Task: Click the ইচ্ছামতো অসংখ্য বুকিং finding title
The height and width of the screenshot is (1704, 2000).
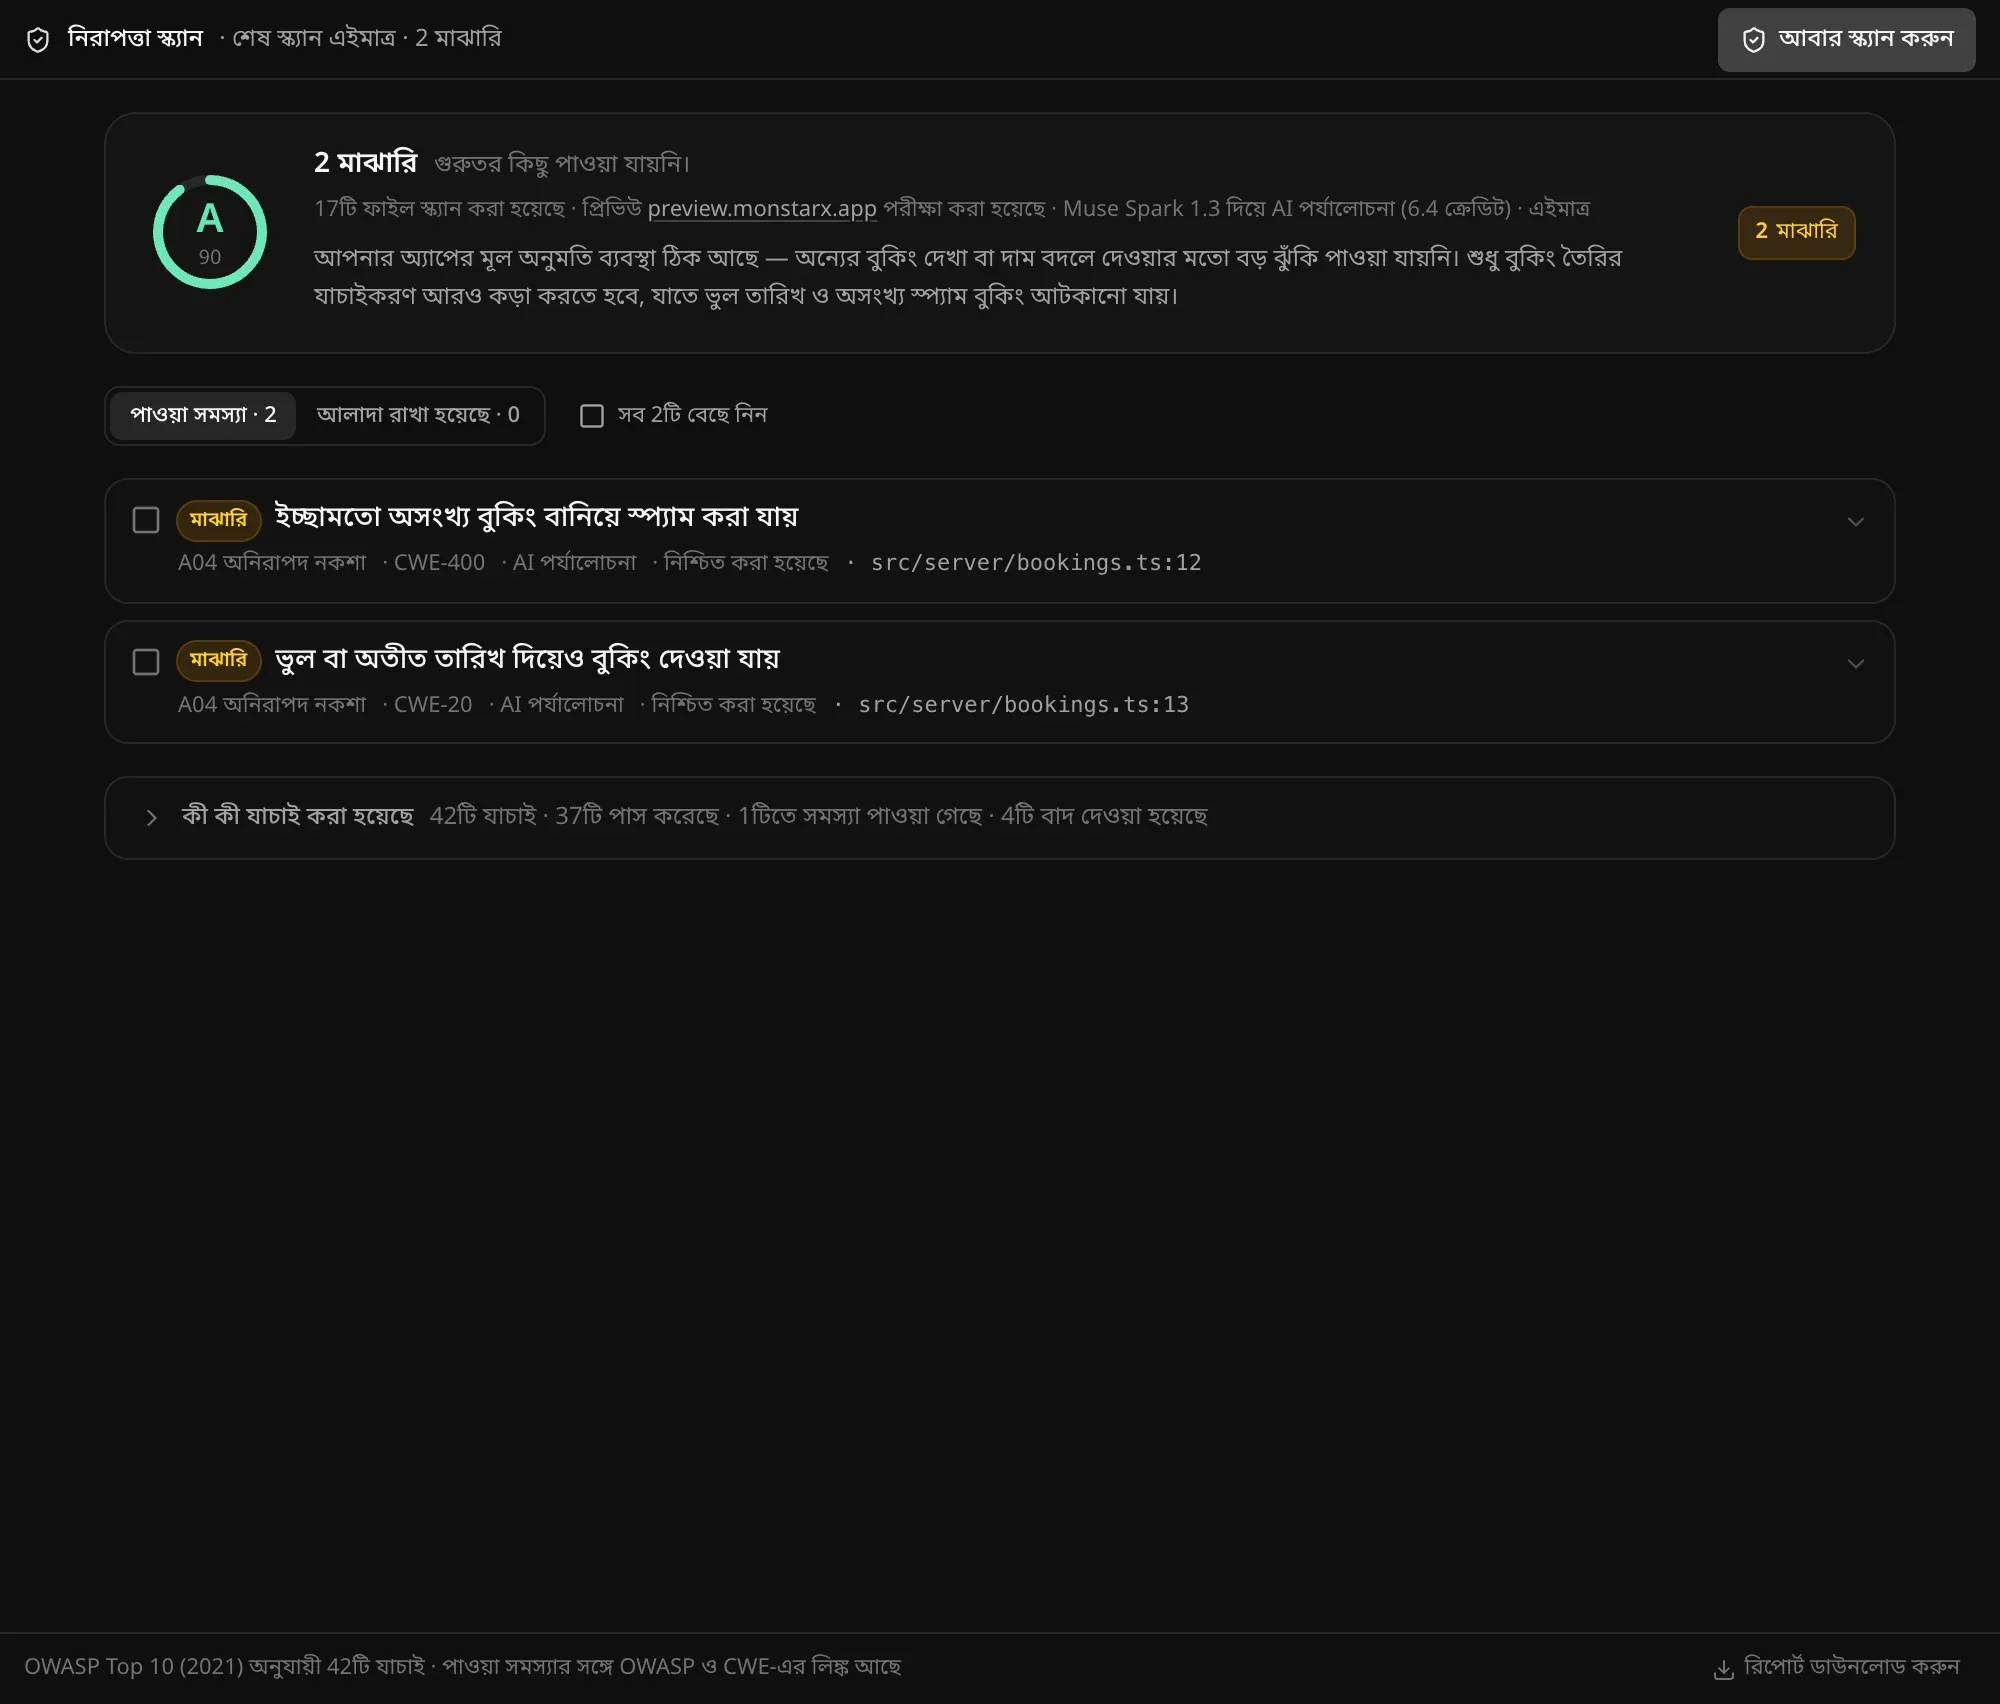Action: (536, 517)
